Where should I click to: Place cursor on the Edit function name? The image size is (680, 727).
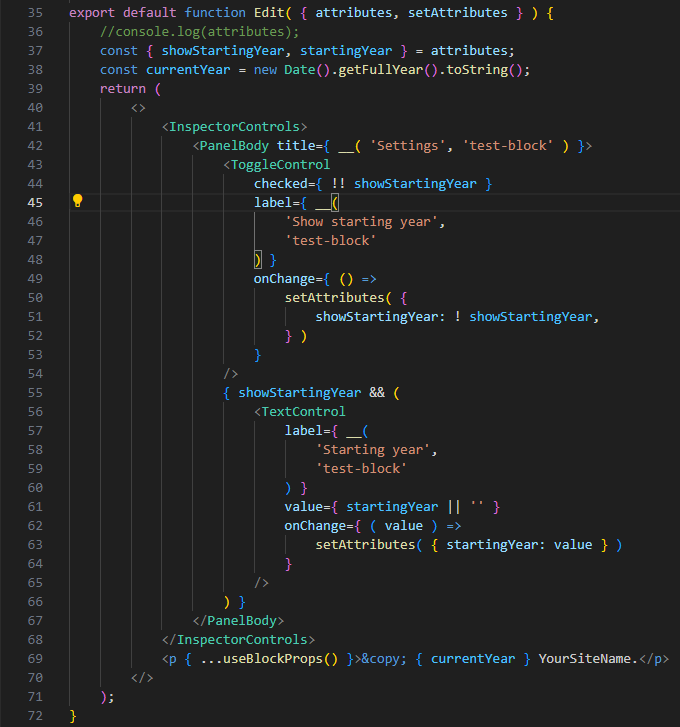pos(227,13)
